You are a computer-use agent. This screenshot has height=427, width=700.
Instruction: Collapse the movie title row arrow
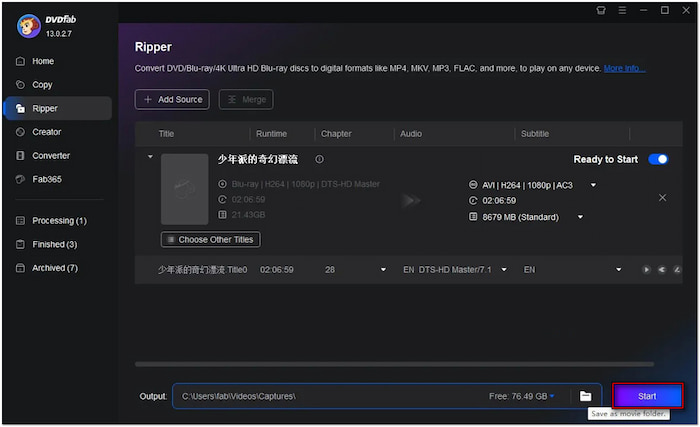point(150,156)
